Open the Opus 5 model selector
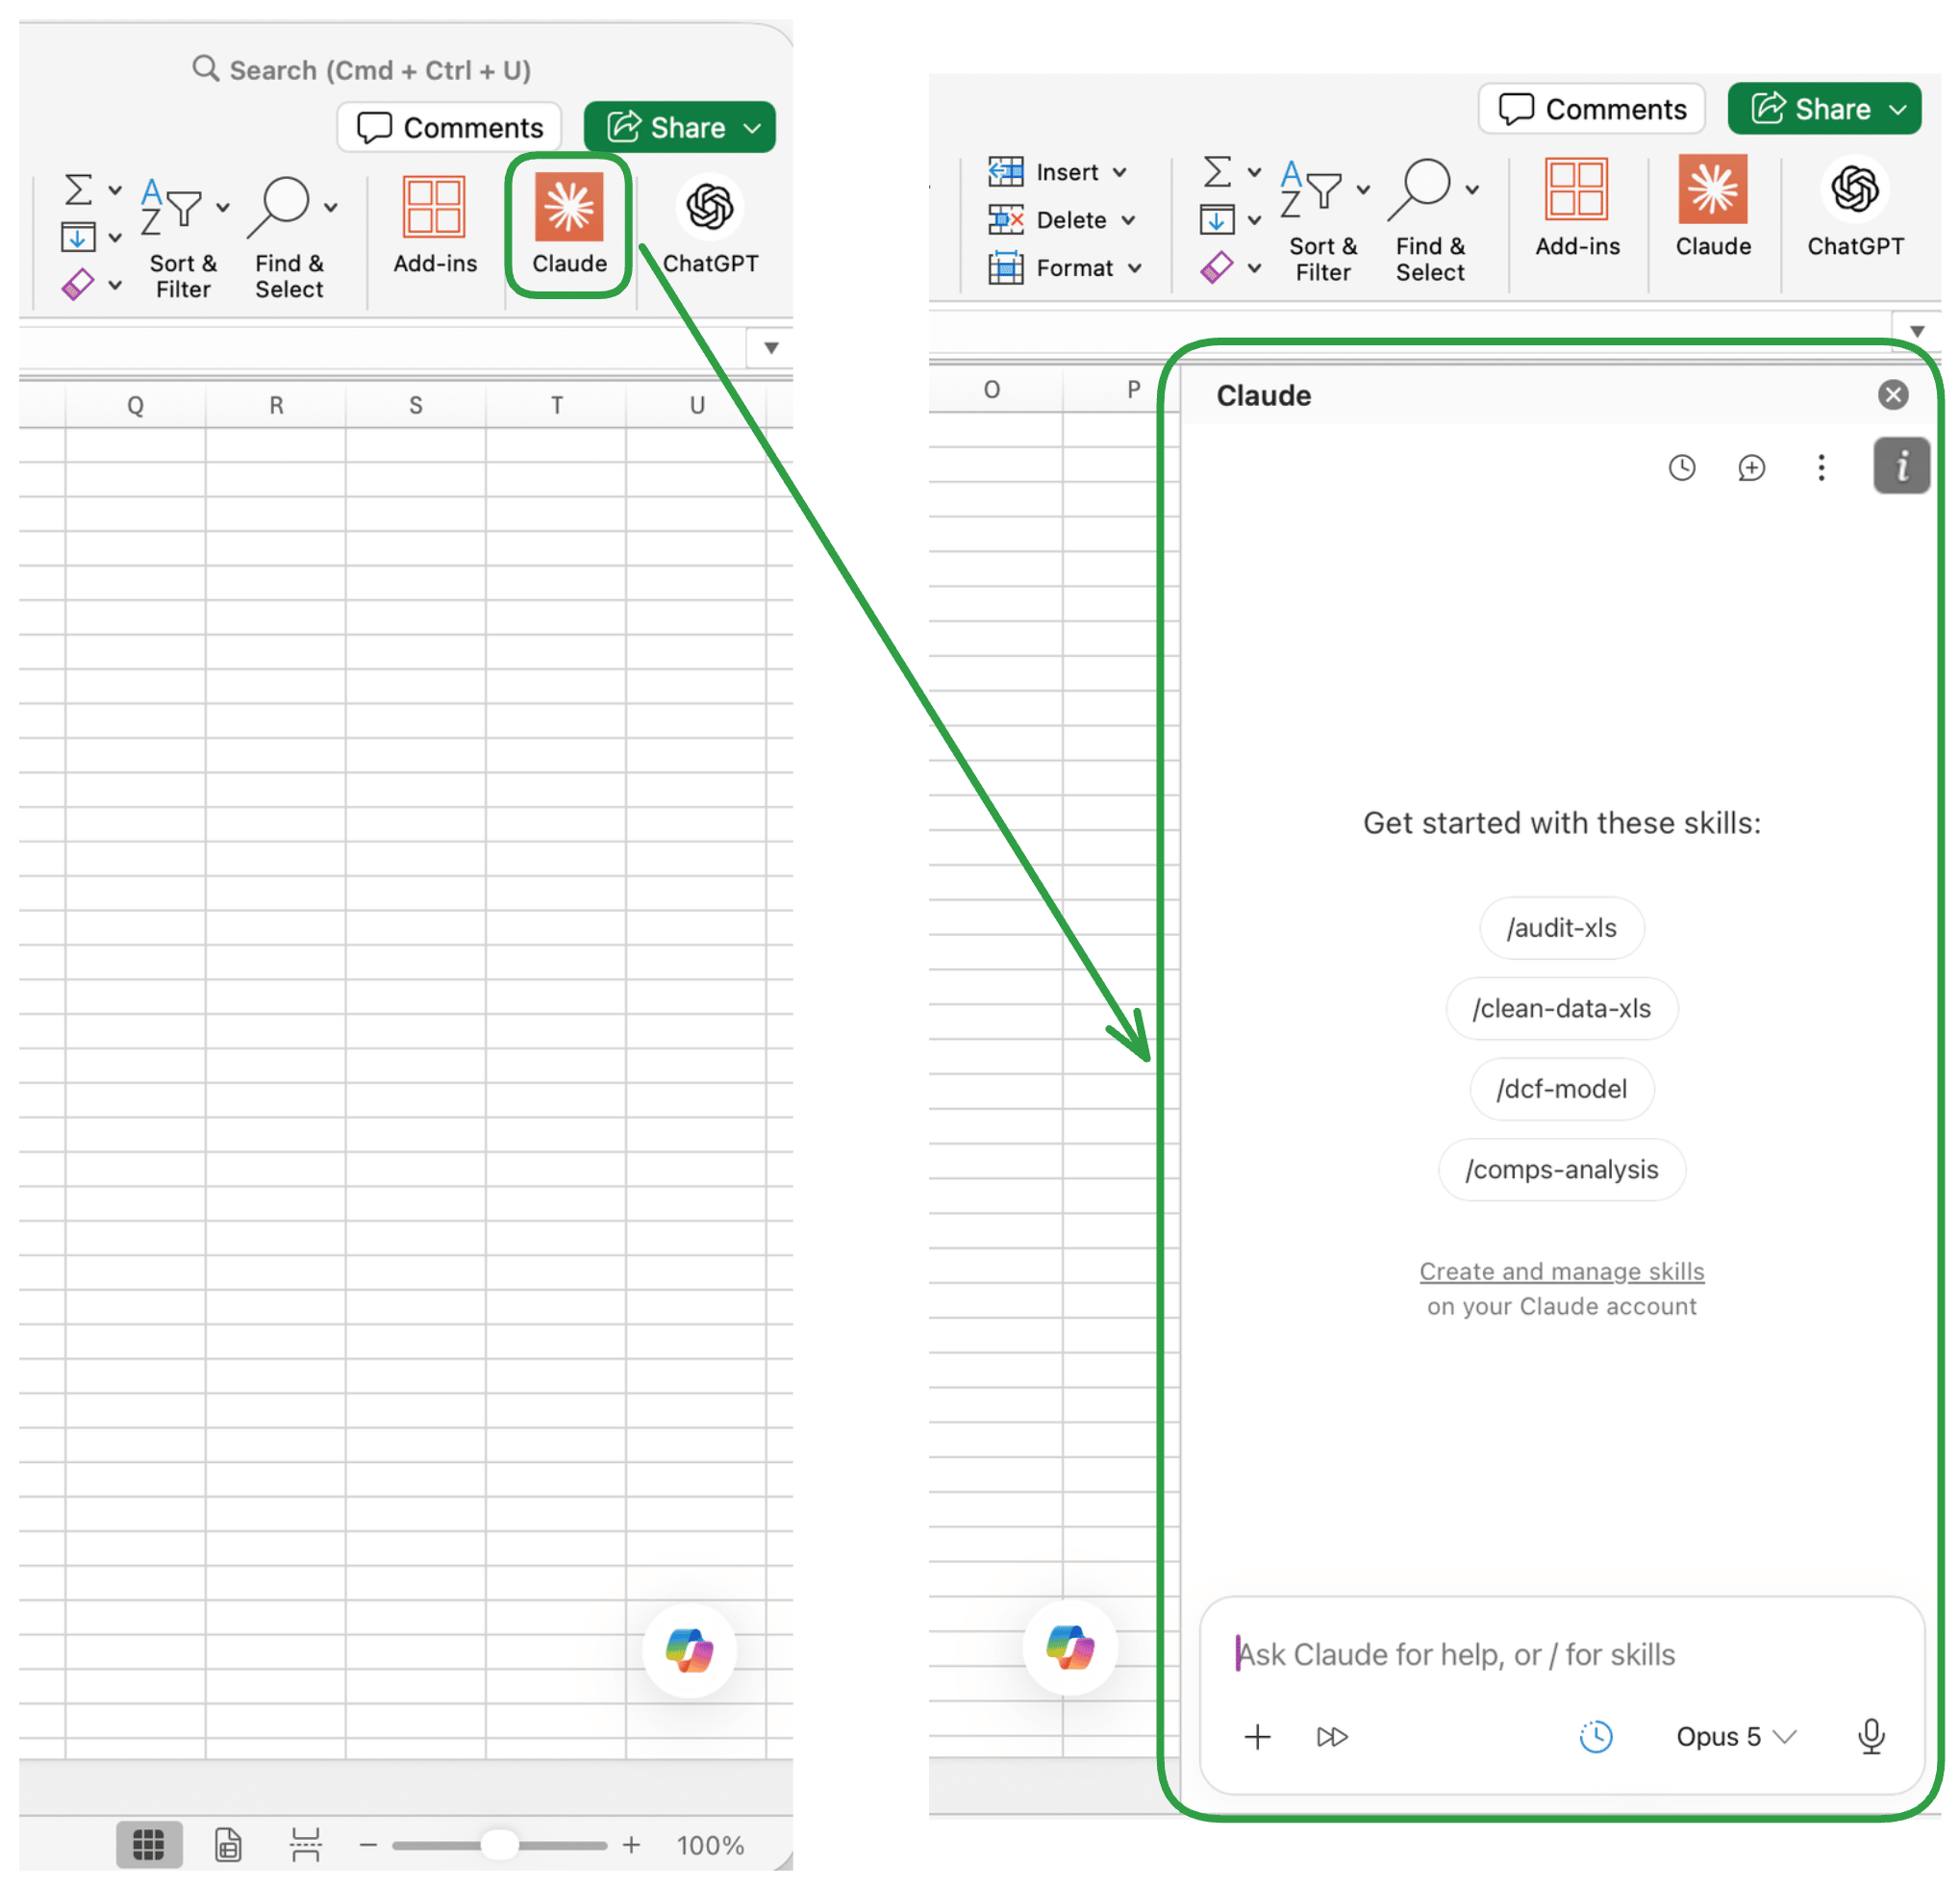Image resolution: width=1960 pixels, height=1889 pixels. [1736, 1736]
